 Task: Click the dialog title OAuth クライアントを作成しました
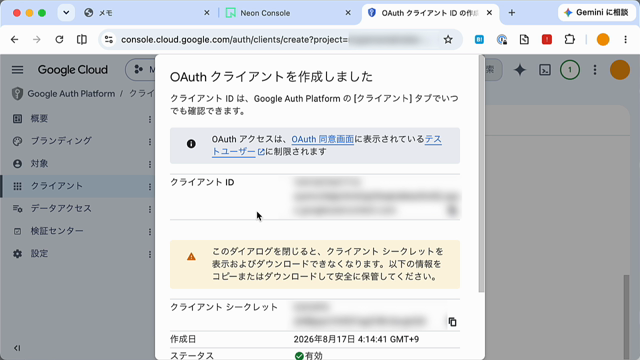271,77
